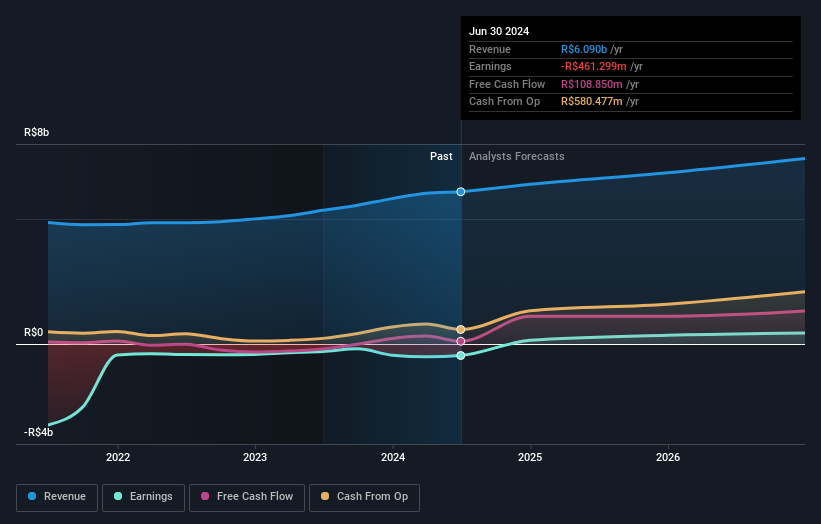Image resolution: width=821 pixels, height=524 pixels.
Task: Click the 2026 x-axis label
Action: click(668, 457)
